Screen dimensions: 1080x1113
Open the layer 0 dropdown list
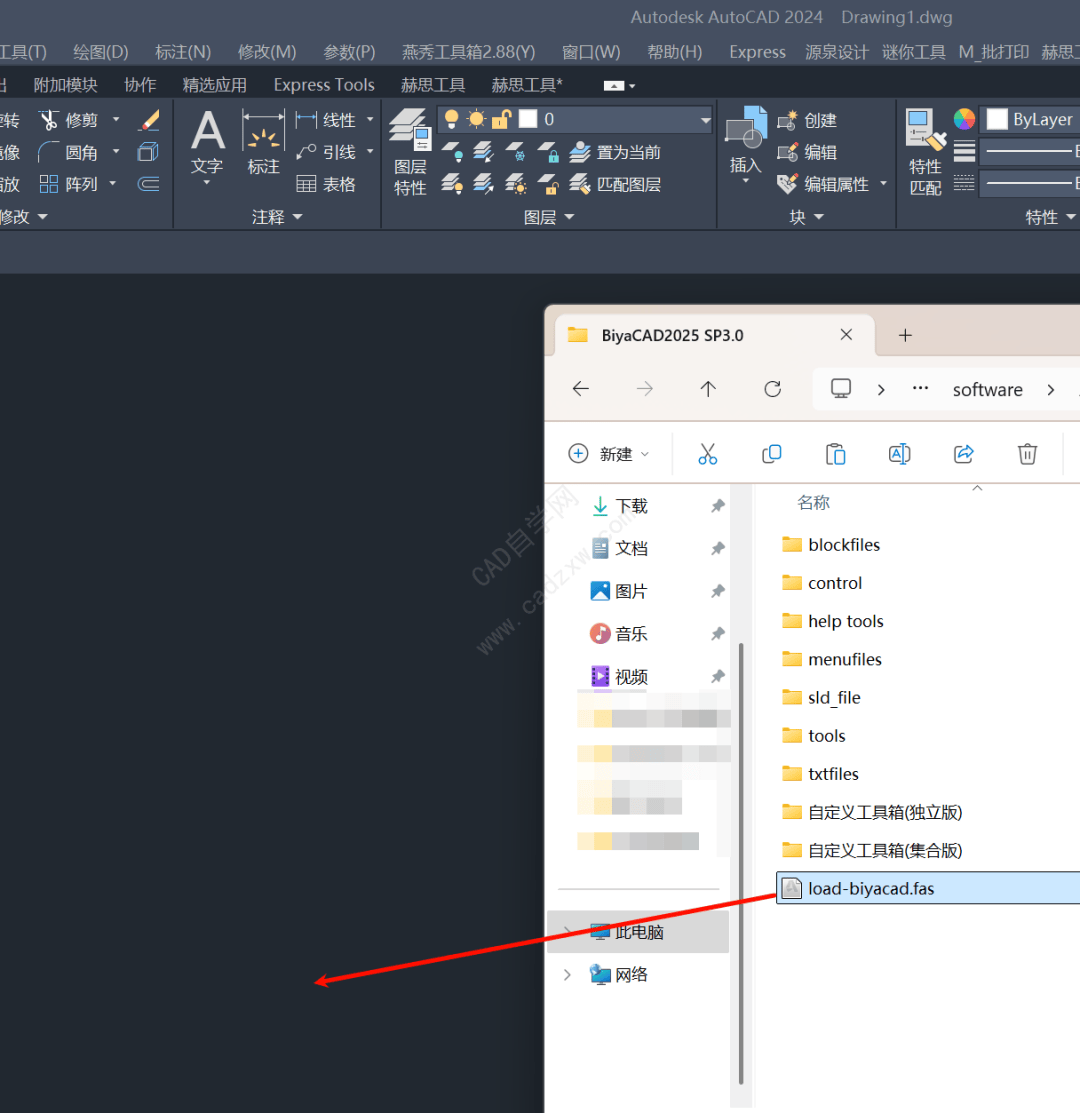click(705, 120)
